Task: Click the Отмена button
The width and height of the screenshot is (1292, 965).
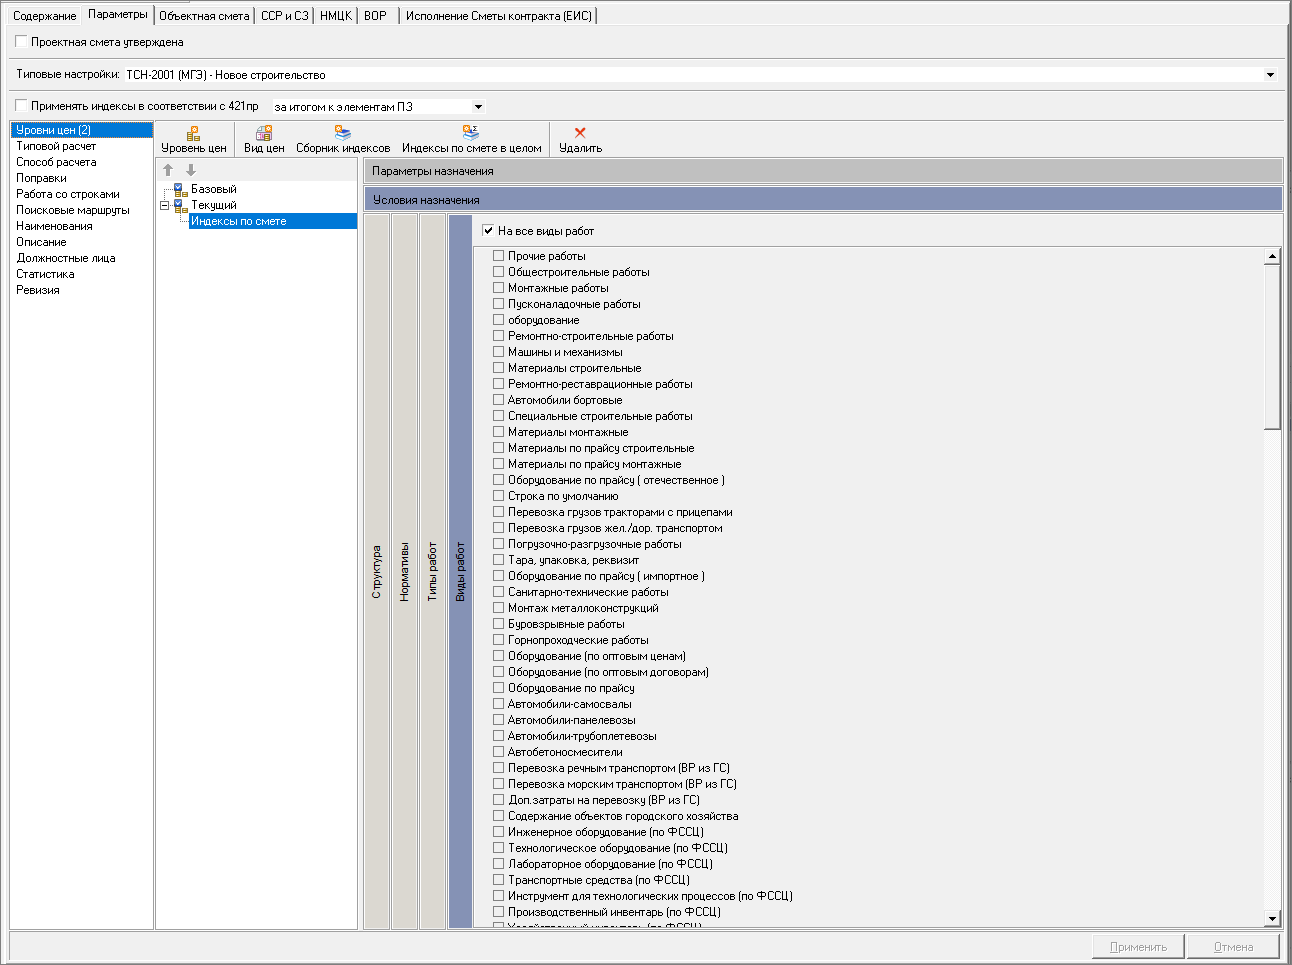Action: coord(1233,947)
